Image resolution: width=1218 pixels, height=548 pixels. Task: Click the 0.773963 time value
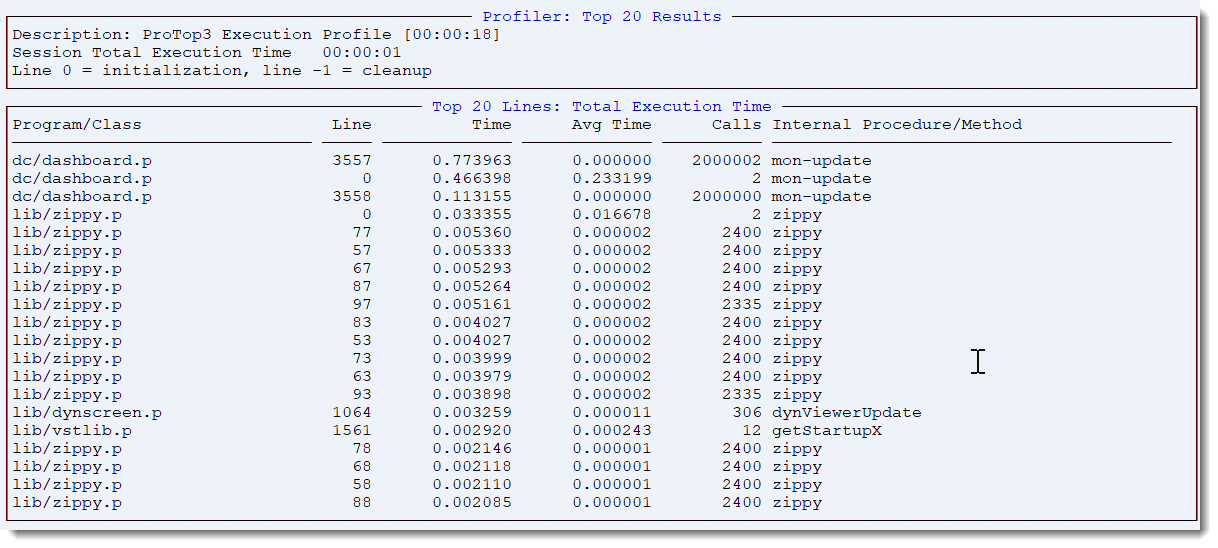(471, 161)
